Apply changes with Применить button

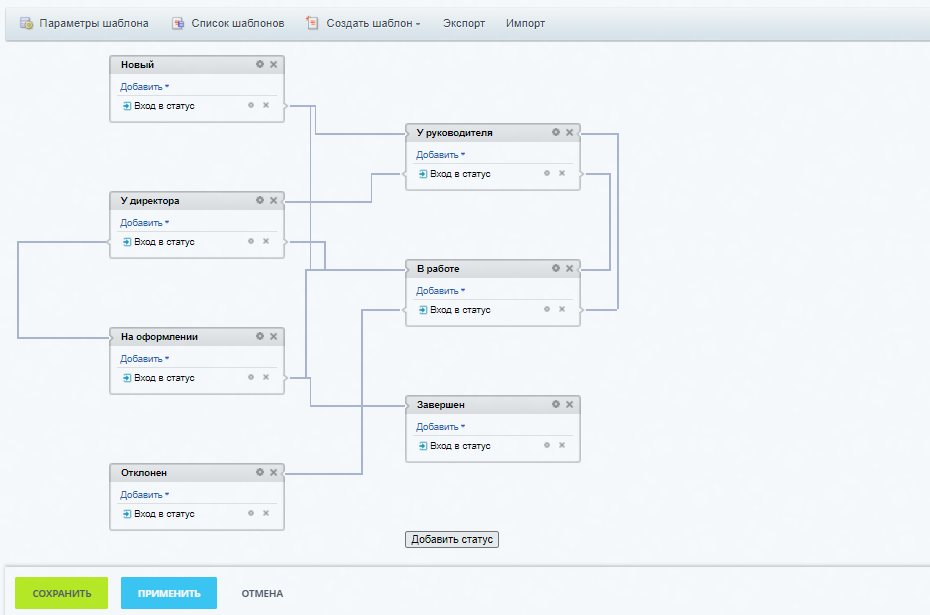coord(169,593)
